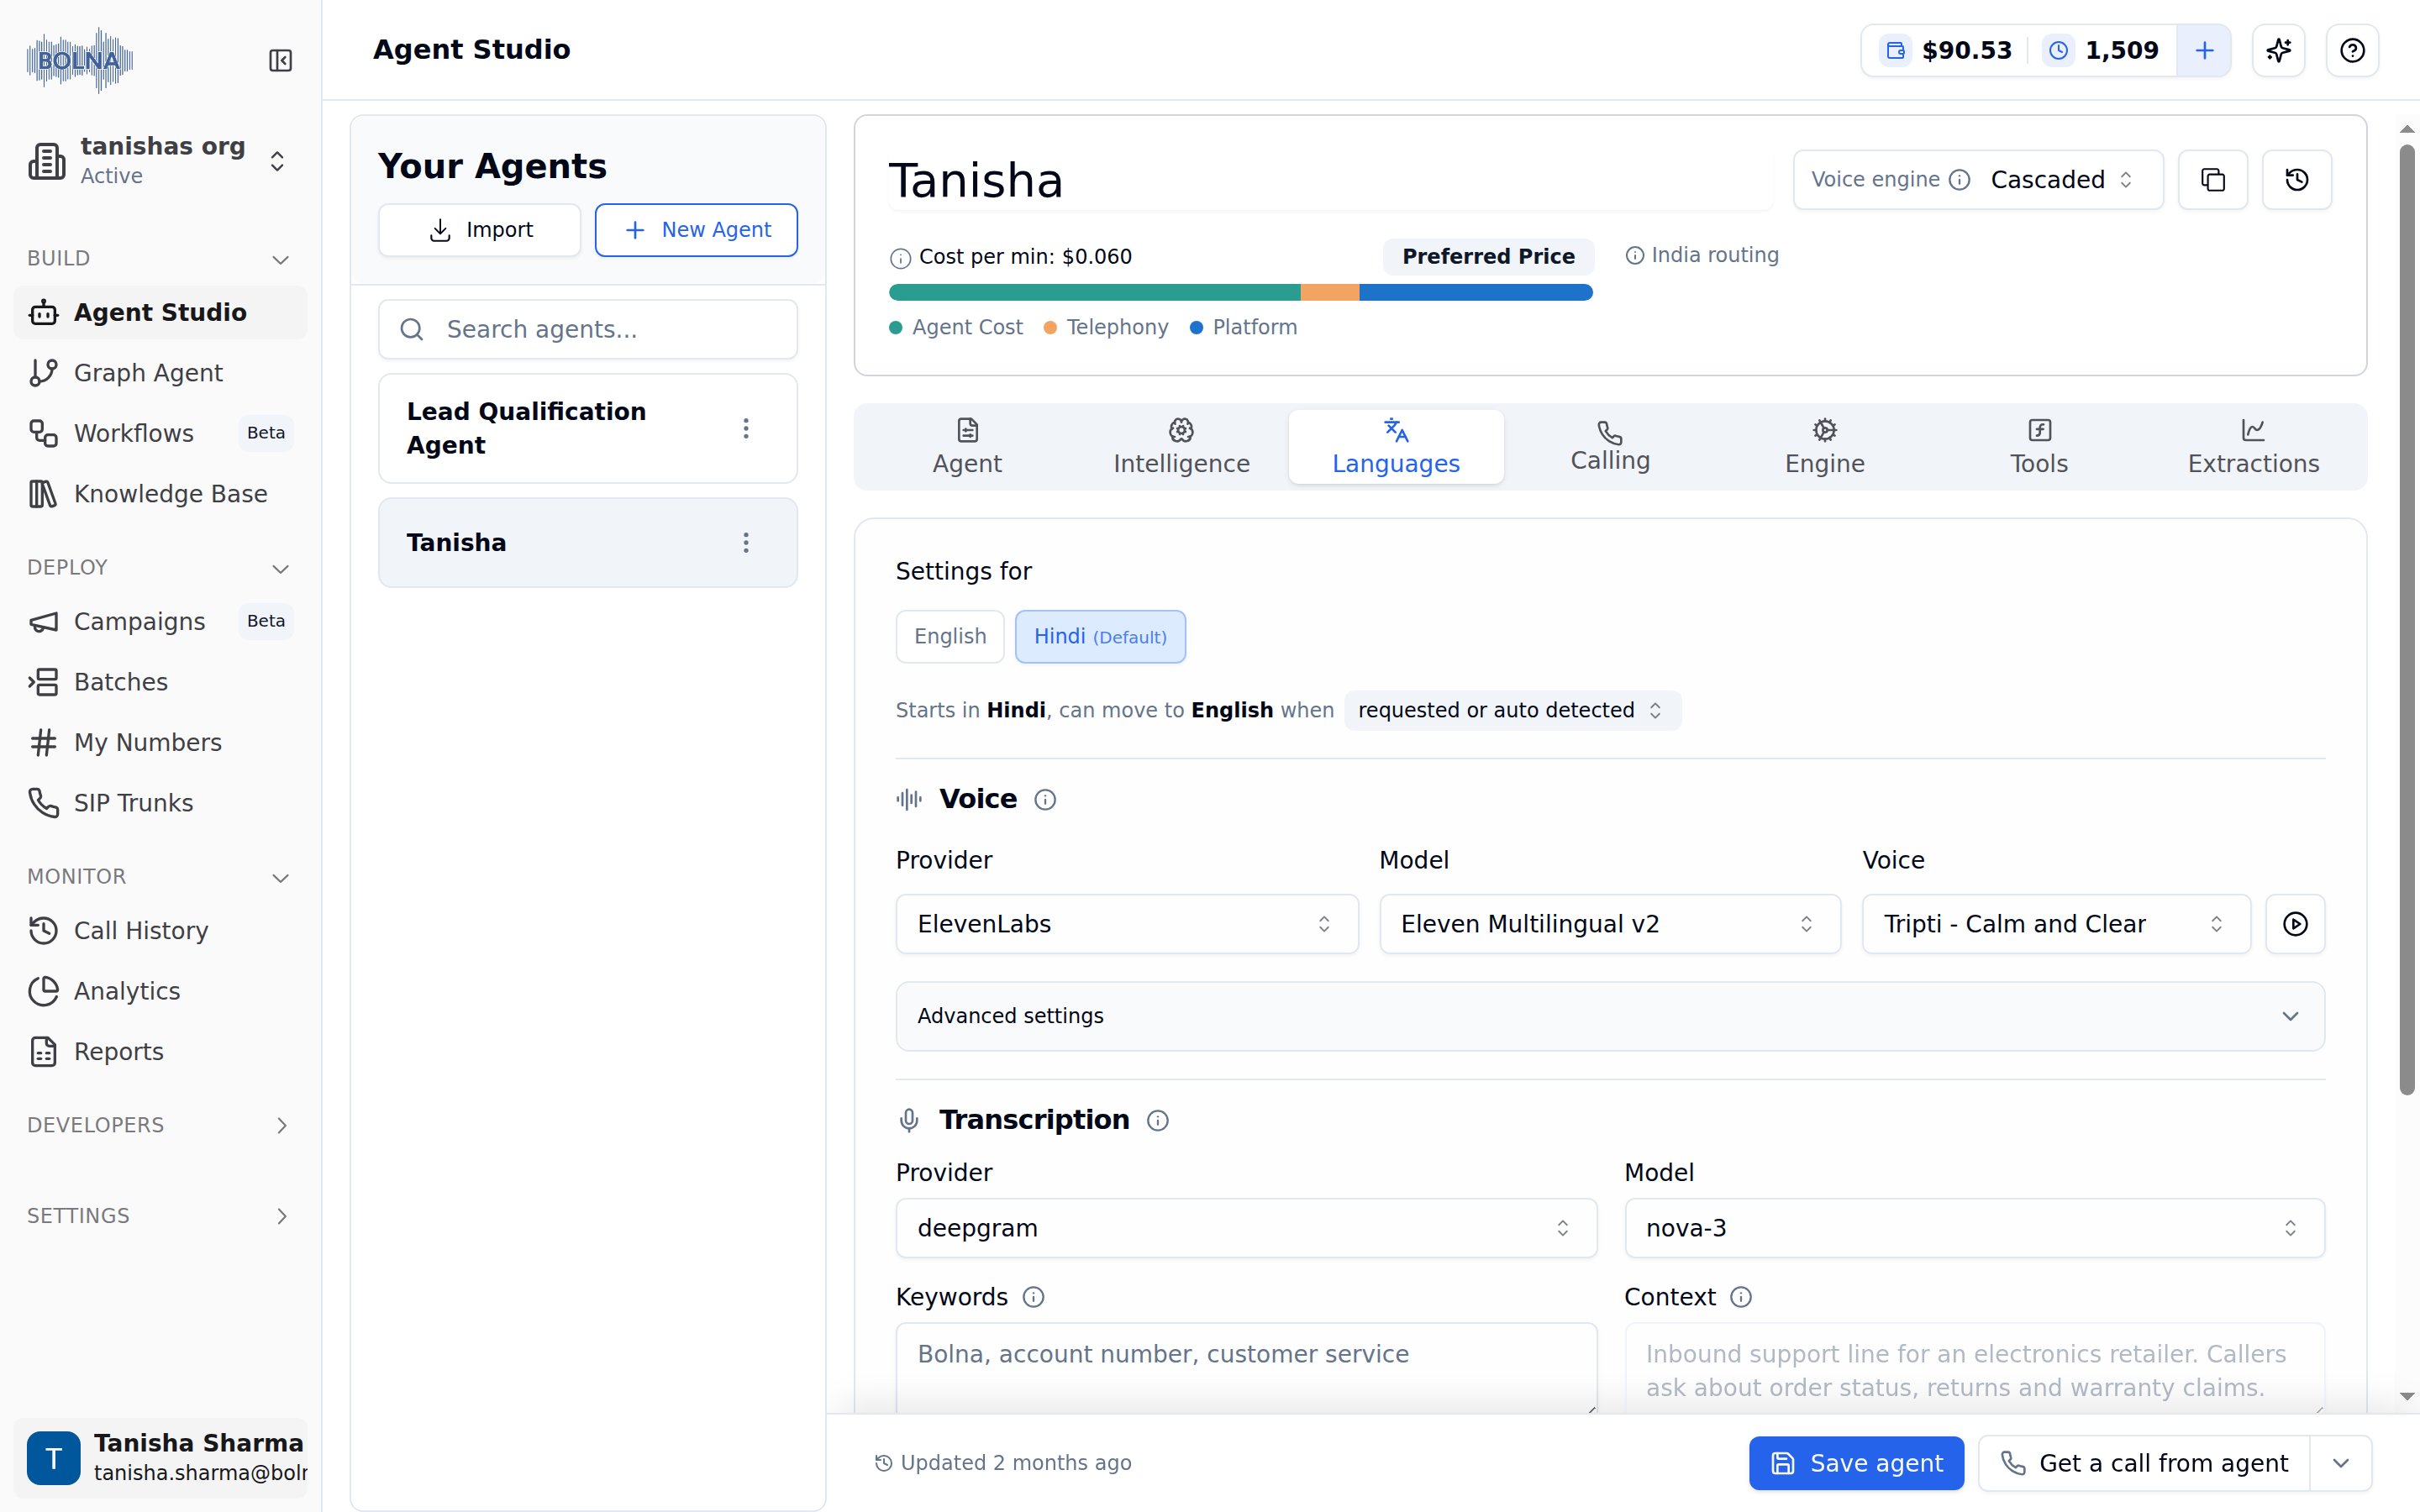2420x1512 pixels.
Task: Expand the SETTINGS sidebar section
Action: pyautogui.click(x=160, y=1216)
